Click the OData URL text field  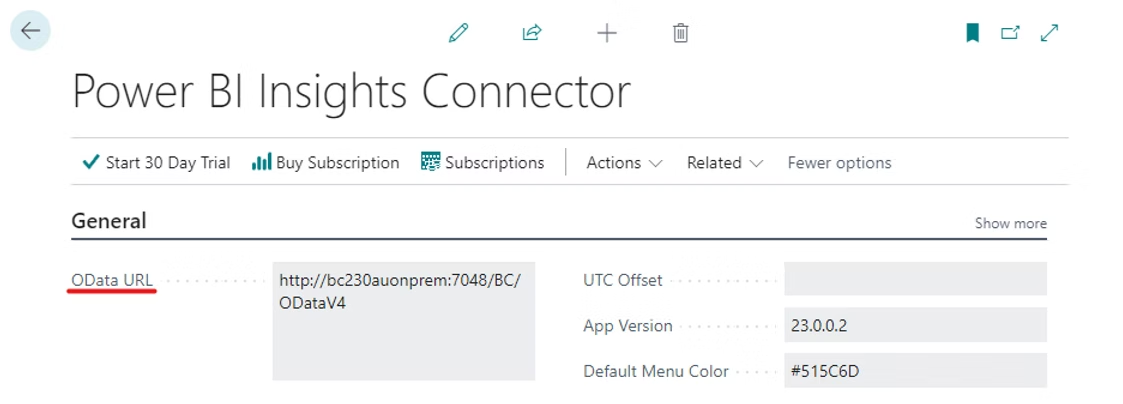(x=403, y=321)
